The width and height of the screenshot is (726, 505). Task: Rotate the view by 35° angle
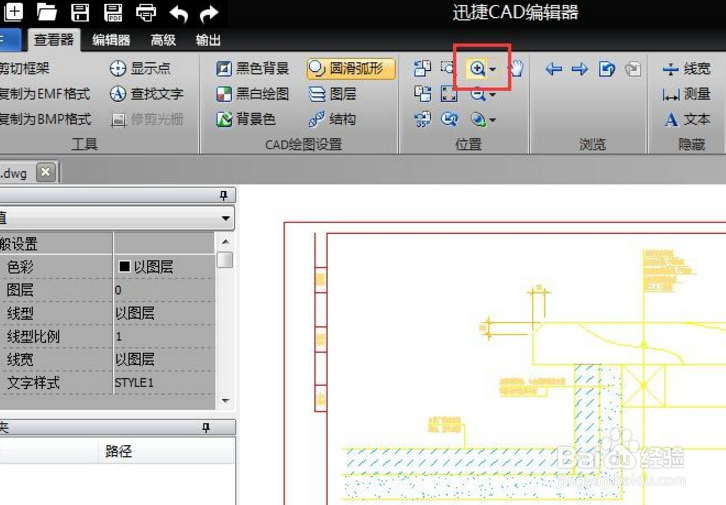click(422, 119)
